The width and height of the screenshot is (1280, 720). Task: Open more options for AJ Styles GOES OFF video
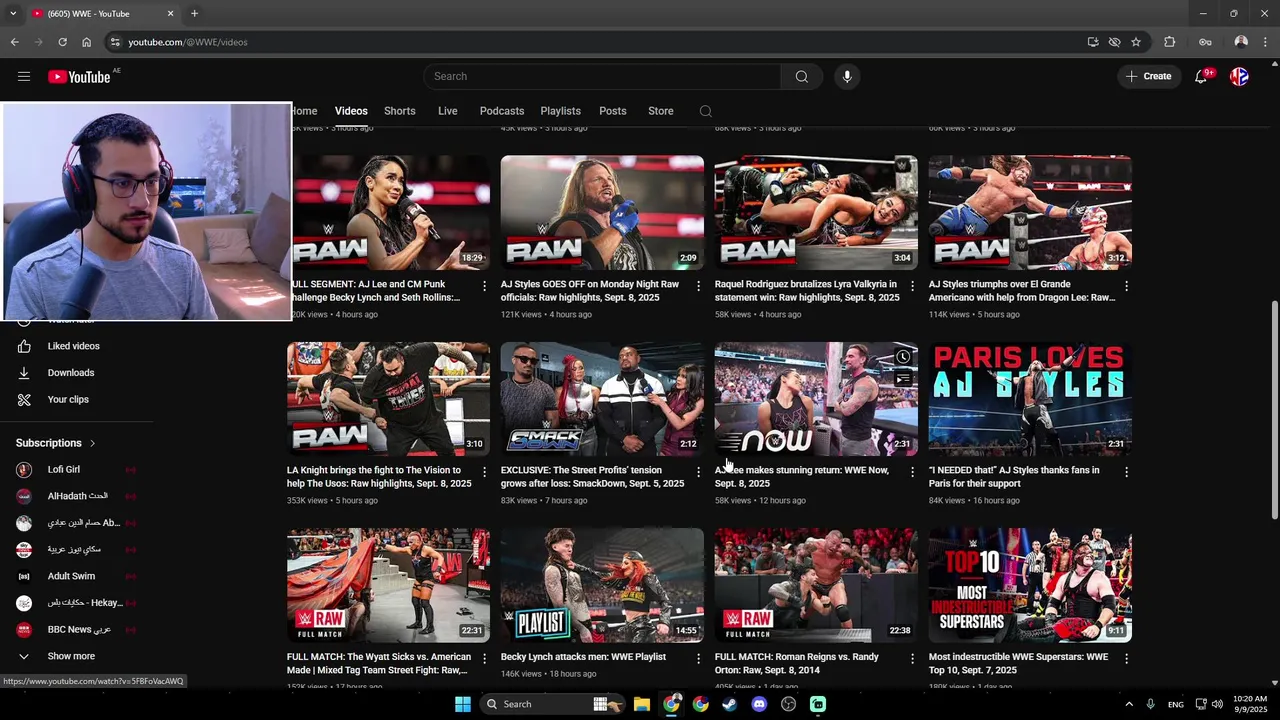pos(698,286)
